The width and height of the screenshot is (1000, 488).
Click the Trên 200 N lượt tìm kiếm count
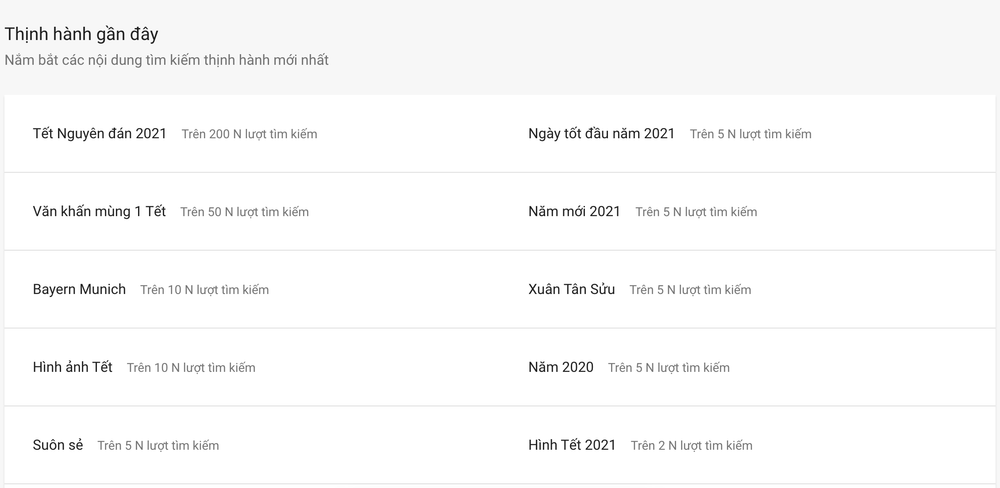(x=249, y=134)
